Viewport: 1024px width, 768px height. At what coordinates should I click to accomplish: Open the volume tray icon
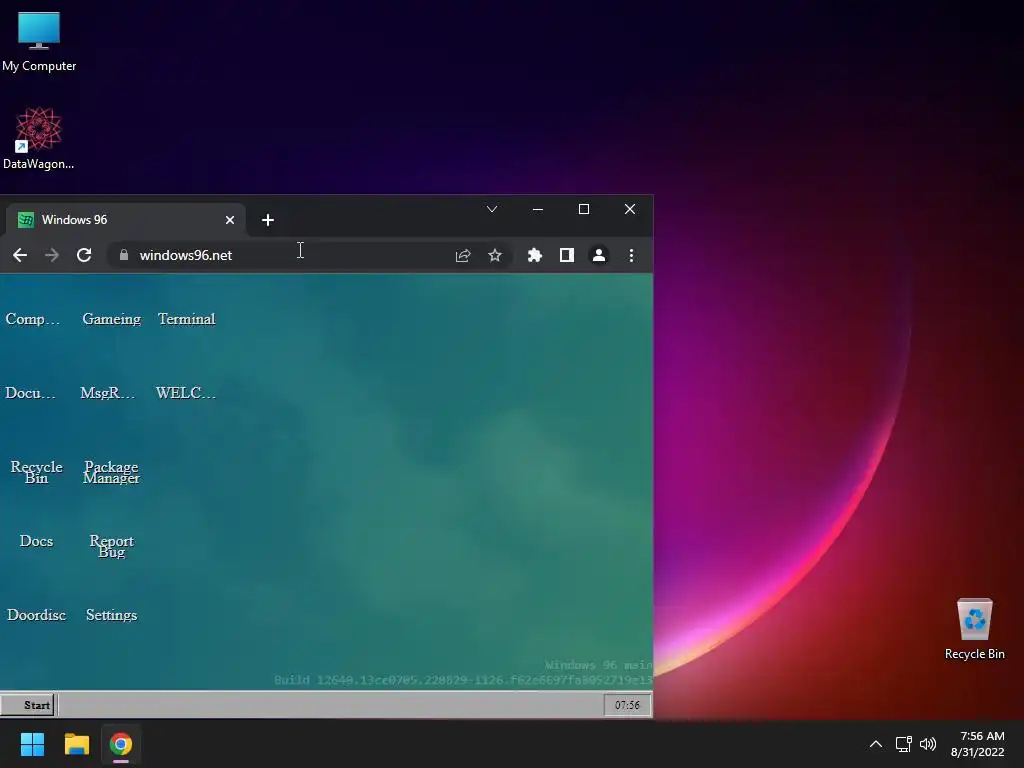(x=927, y=744)
